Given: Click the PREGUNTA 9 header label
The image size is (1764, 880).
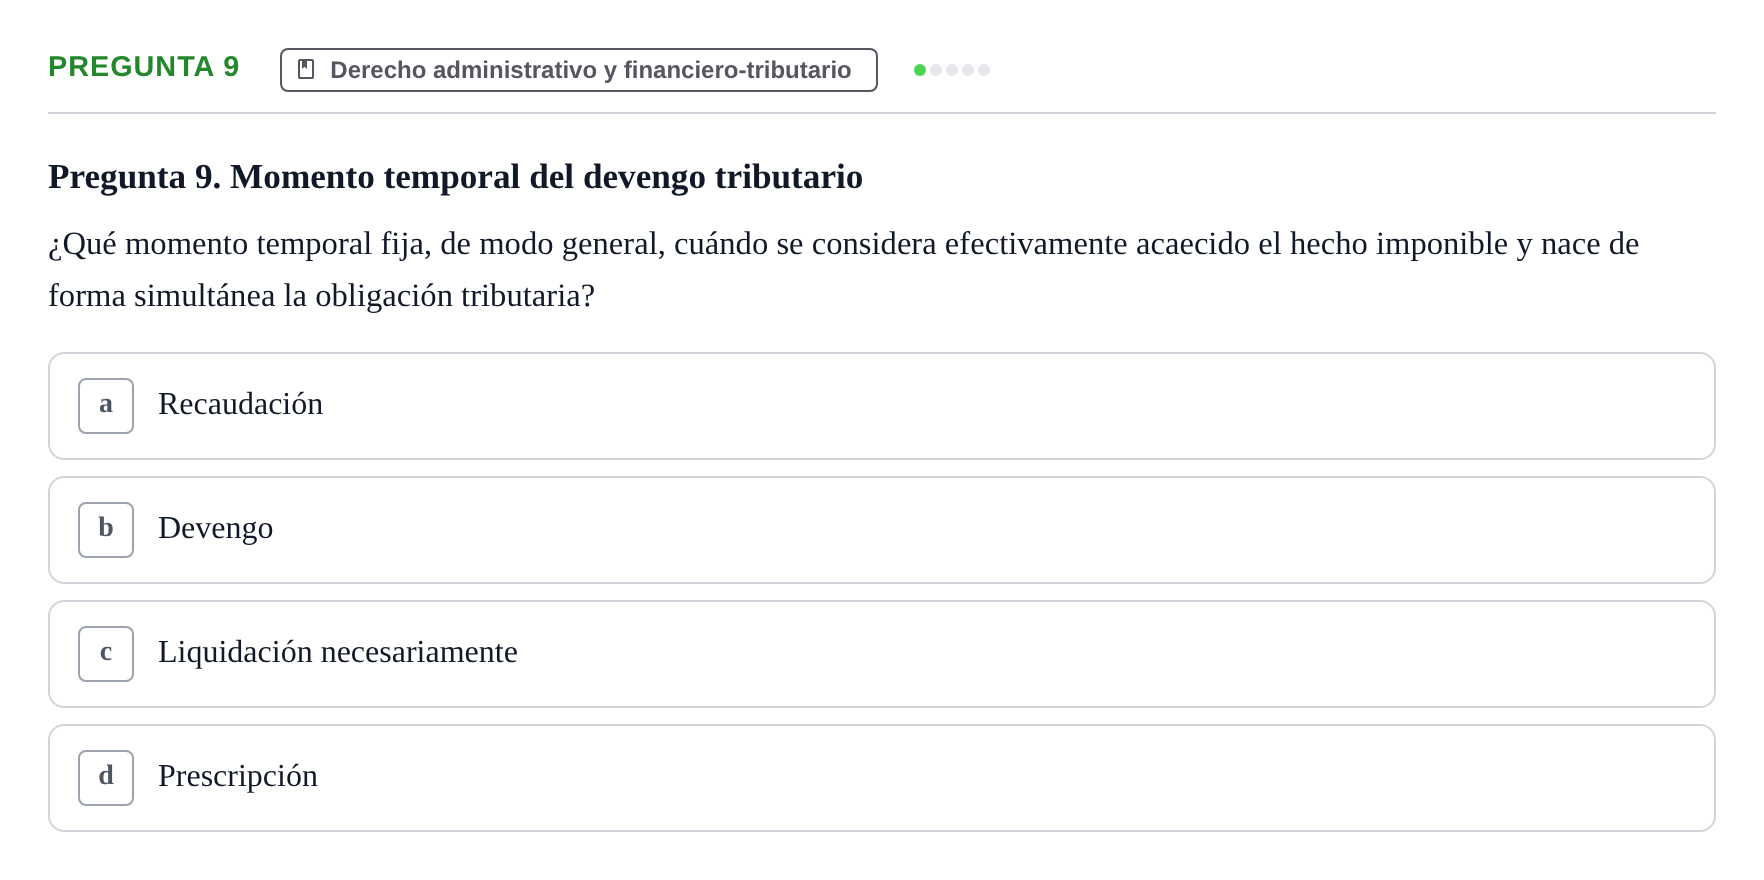Looking at the screenshot, I should (x=144, y=67).
